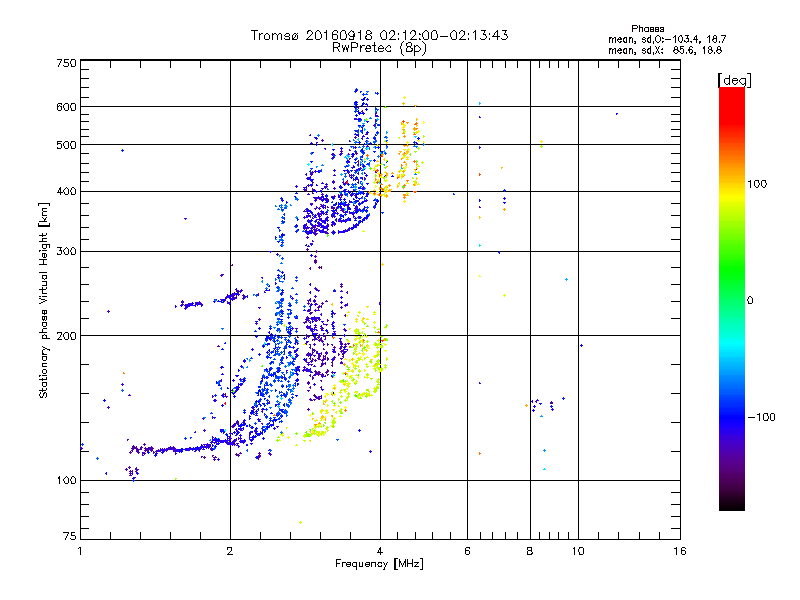The height and width of the screenshot is (600, 800).
Task: Click the '400' y-axis tick label
Action: [x=66, y=192]
